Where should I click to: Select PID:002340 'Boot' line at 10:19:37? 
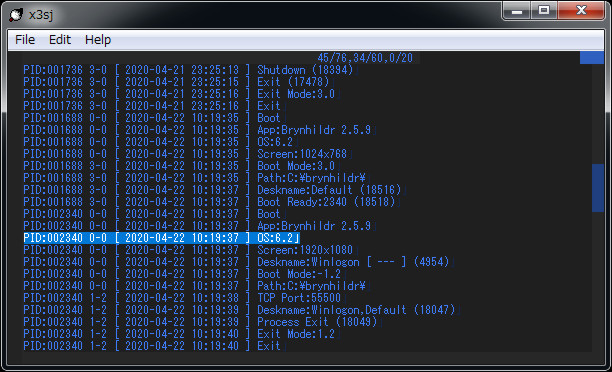[x=152, y=214]
